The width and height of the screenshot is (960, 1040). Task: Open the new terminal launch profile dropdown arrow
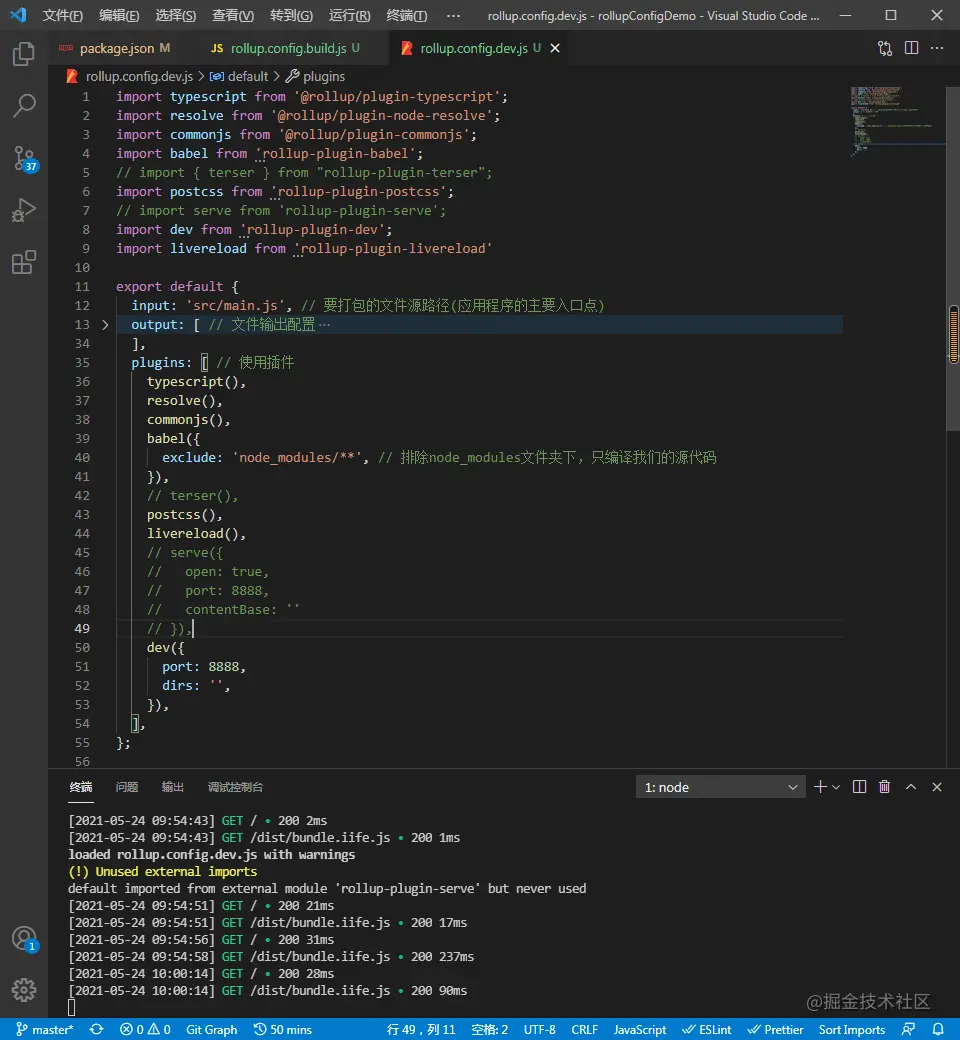[836, 787]
